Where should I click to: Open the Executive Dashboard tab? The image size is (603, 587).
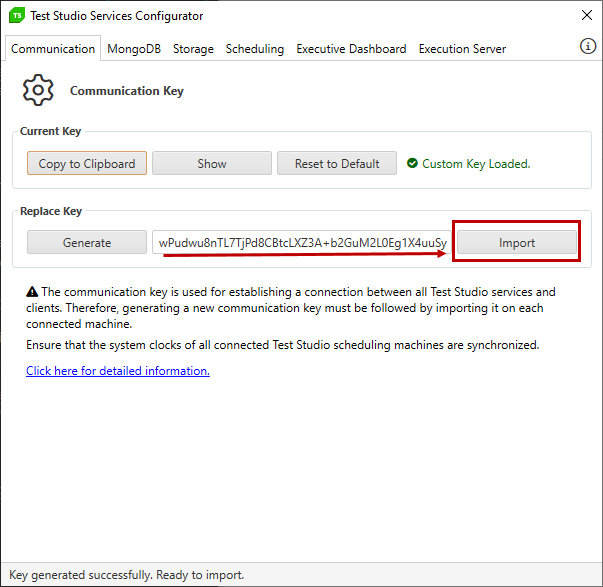point(351,49)
